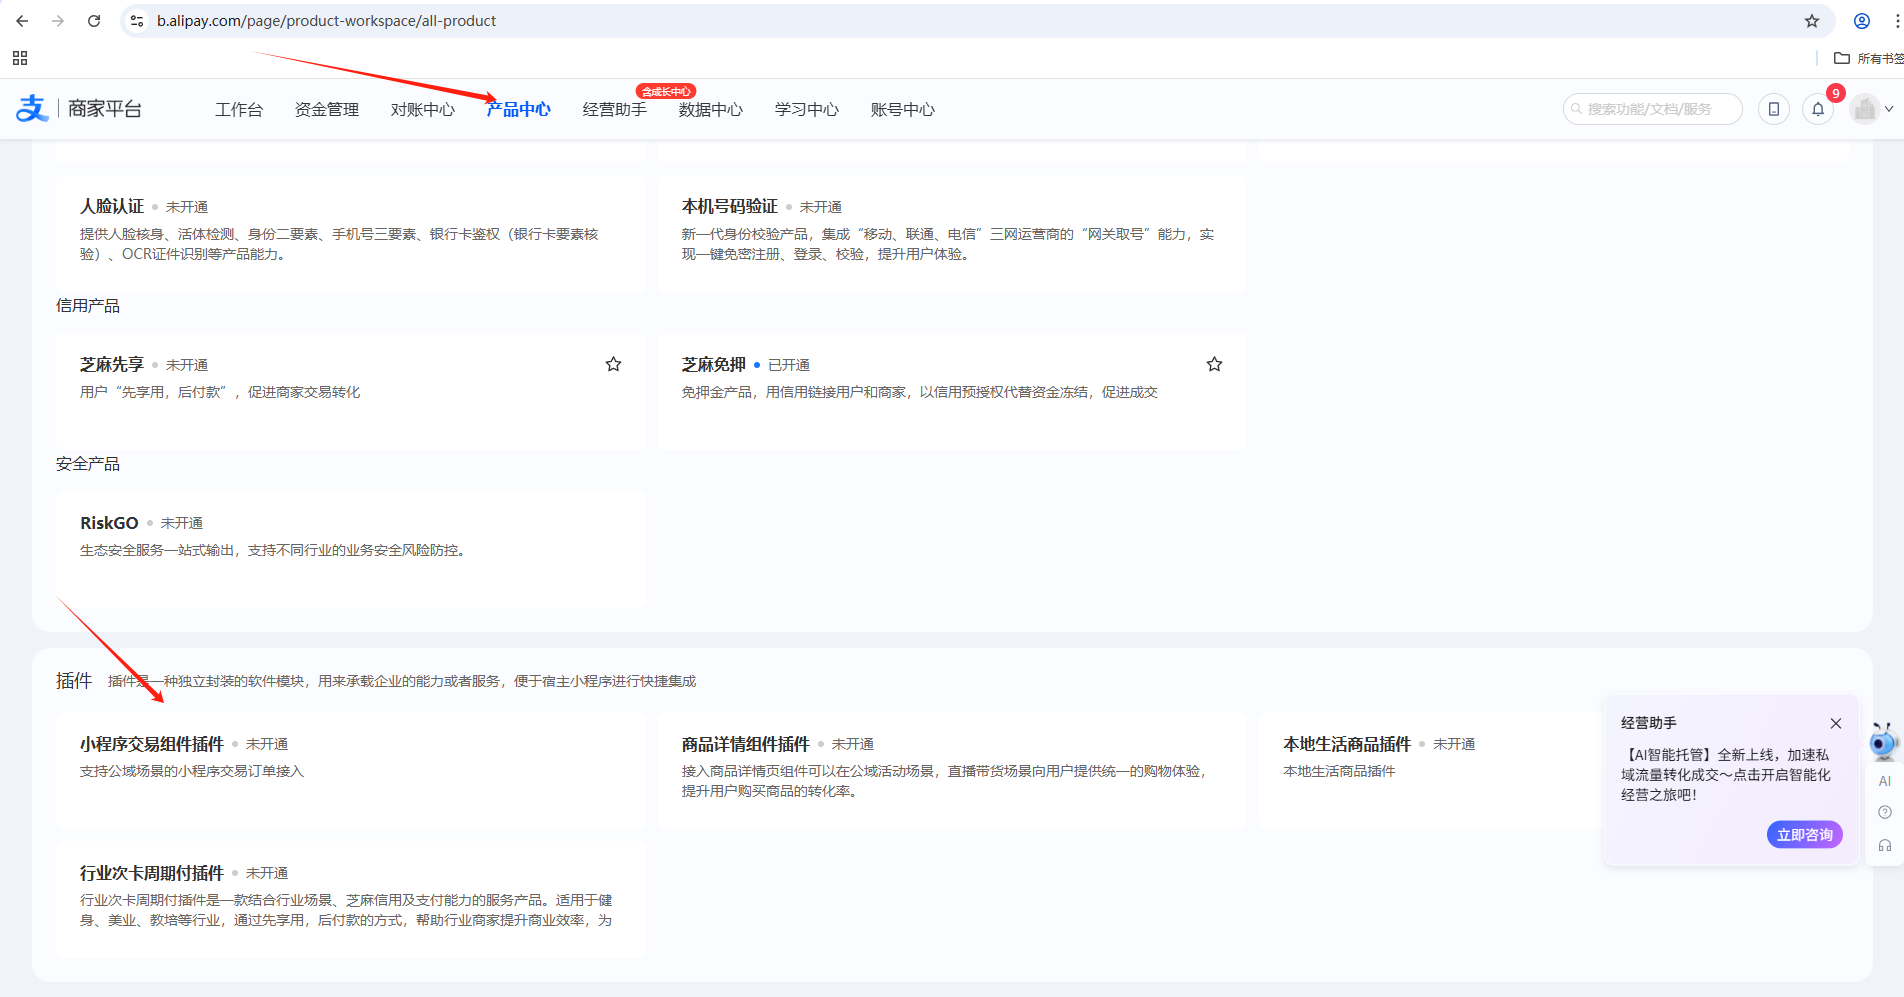Expand the account dropdown chevron

coord(1889,109)
